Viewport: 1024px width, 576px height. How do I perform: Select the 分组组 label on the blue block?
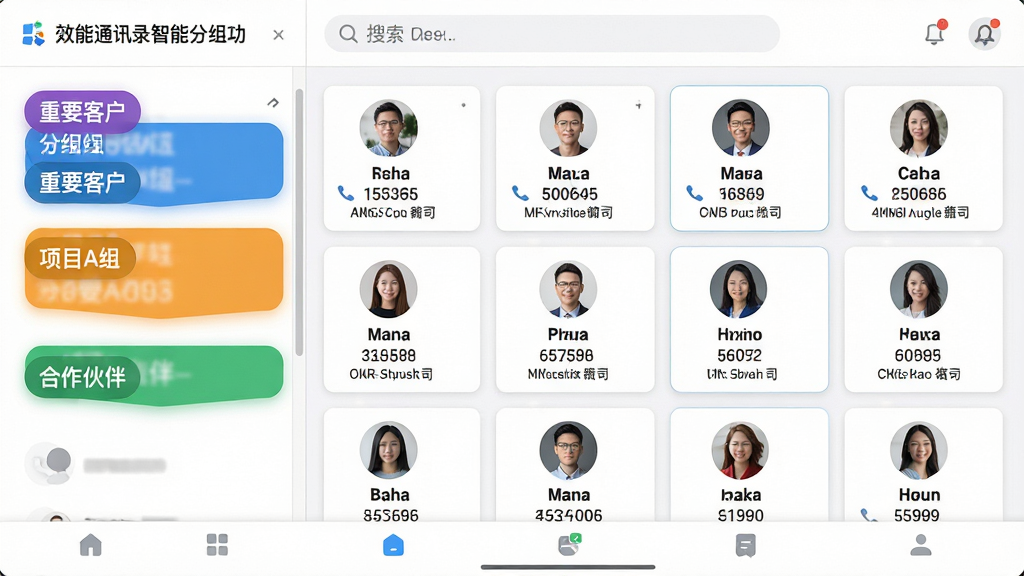click(x=71, y=144)
